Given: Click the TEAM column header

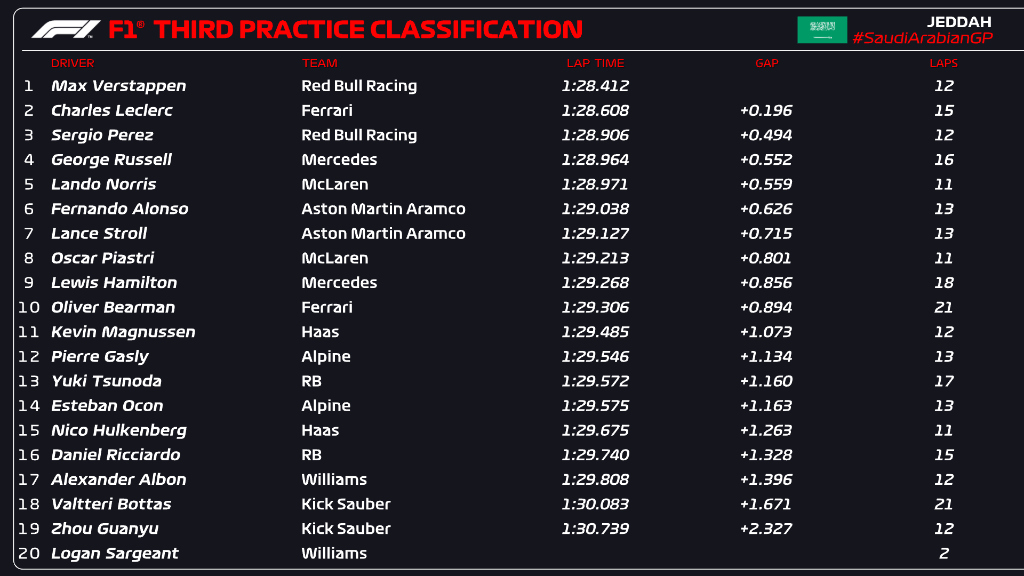Looking at the screenshot, I should click(320, 63).
